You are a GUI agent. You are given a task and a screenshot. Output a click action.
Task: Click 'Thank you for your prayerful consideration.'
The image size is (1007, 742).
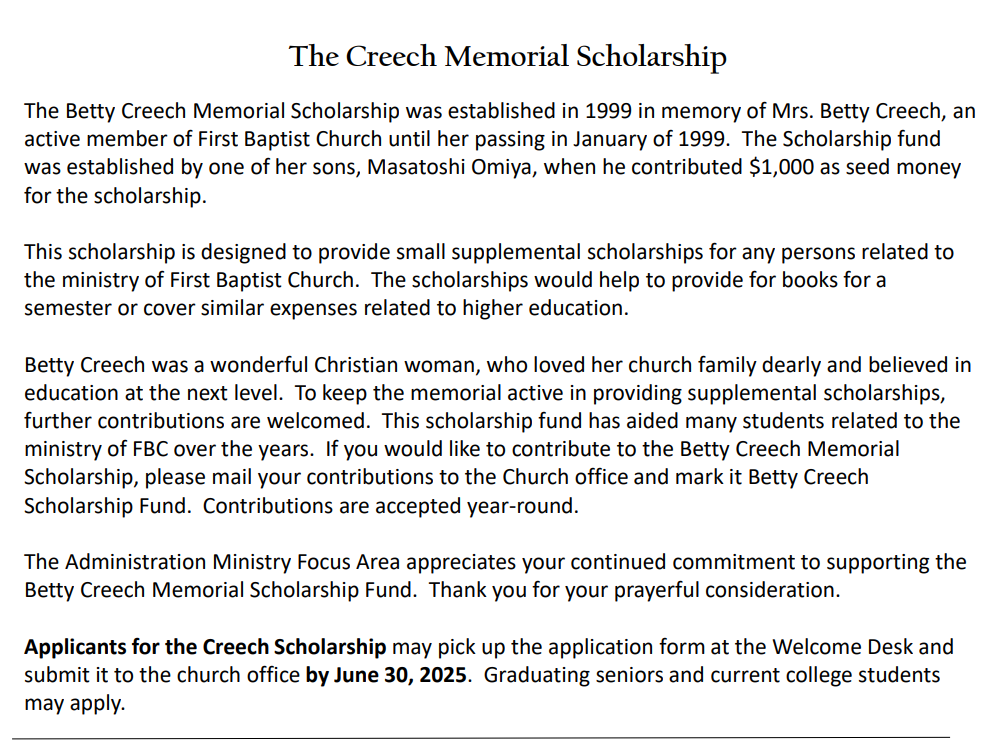click(635, 590)
